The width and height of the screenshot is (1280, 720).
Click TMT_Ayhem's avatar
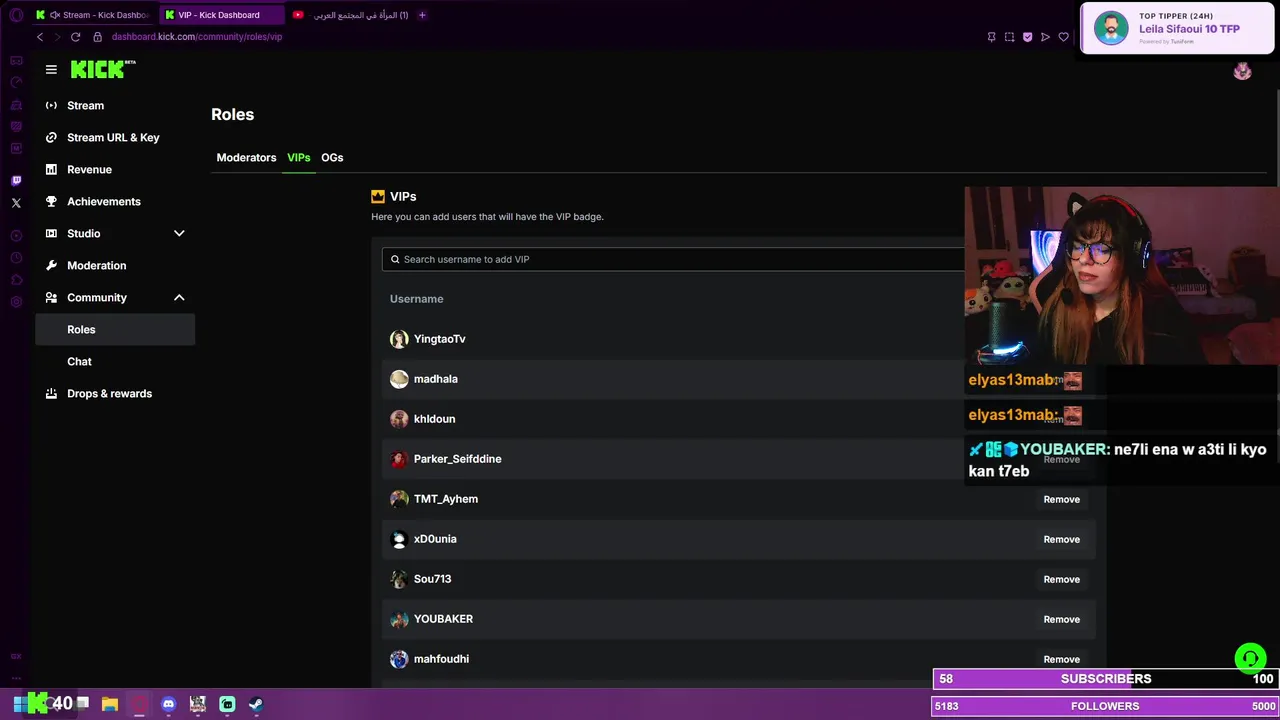click(x=399, y=499)
